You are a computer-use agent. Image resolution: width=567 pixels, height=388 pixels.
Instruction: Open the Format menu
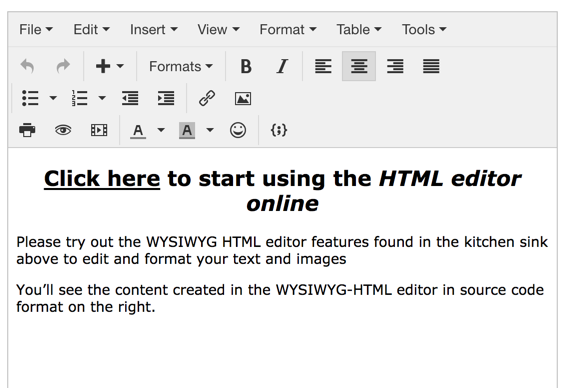[x=288, y=30]
